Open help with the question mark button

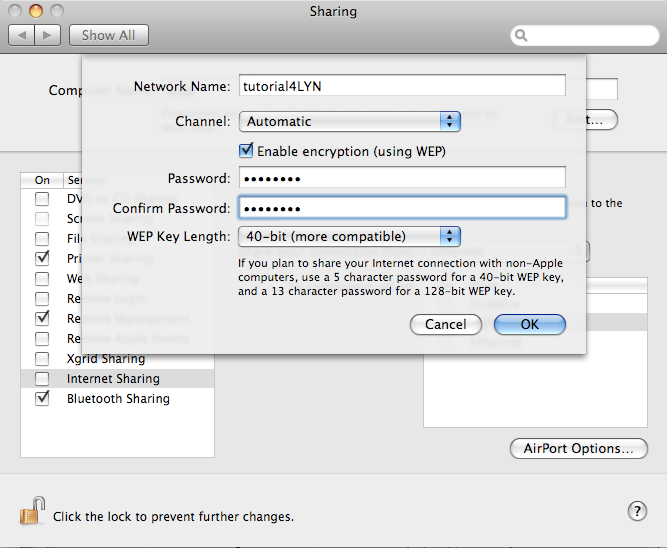click(x=637, y=511)
